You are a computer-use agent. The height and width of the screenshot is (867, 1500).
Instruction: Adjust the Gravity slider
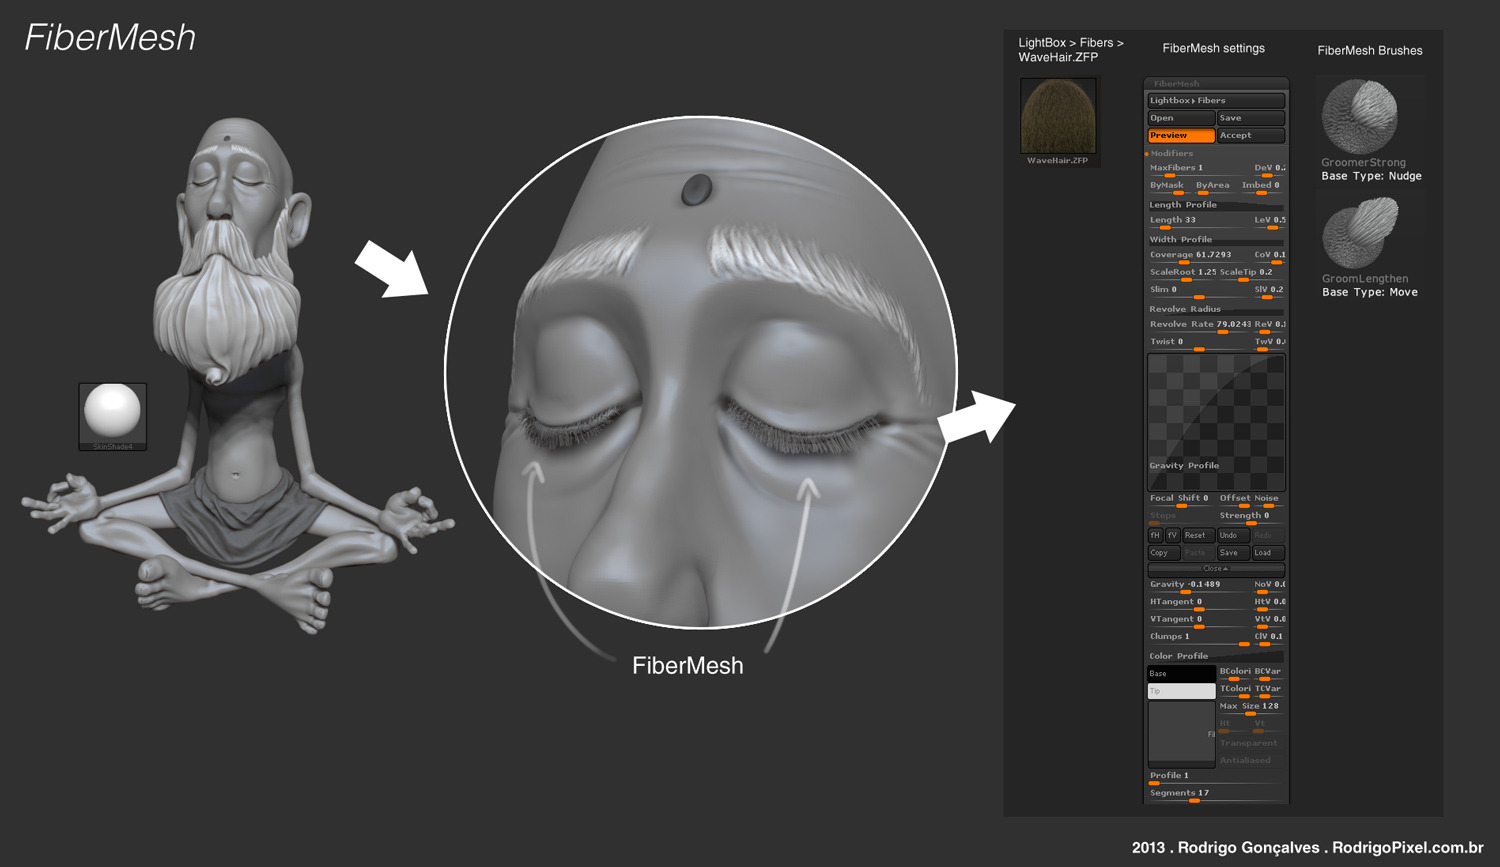pos(1198,586)
